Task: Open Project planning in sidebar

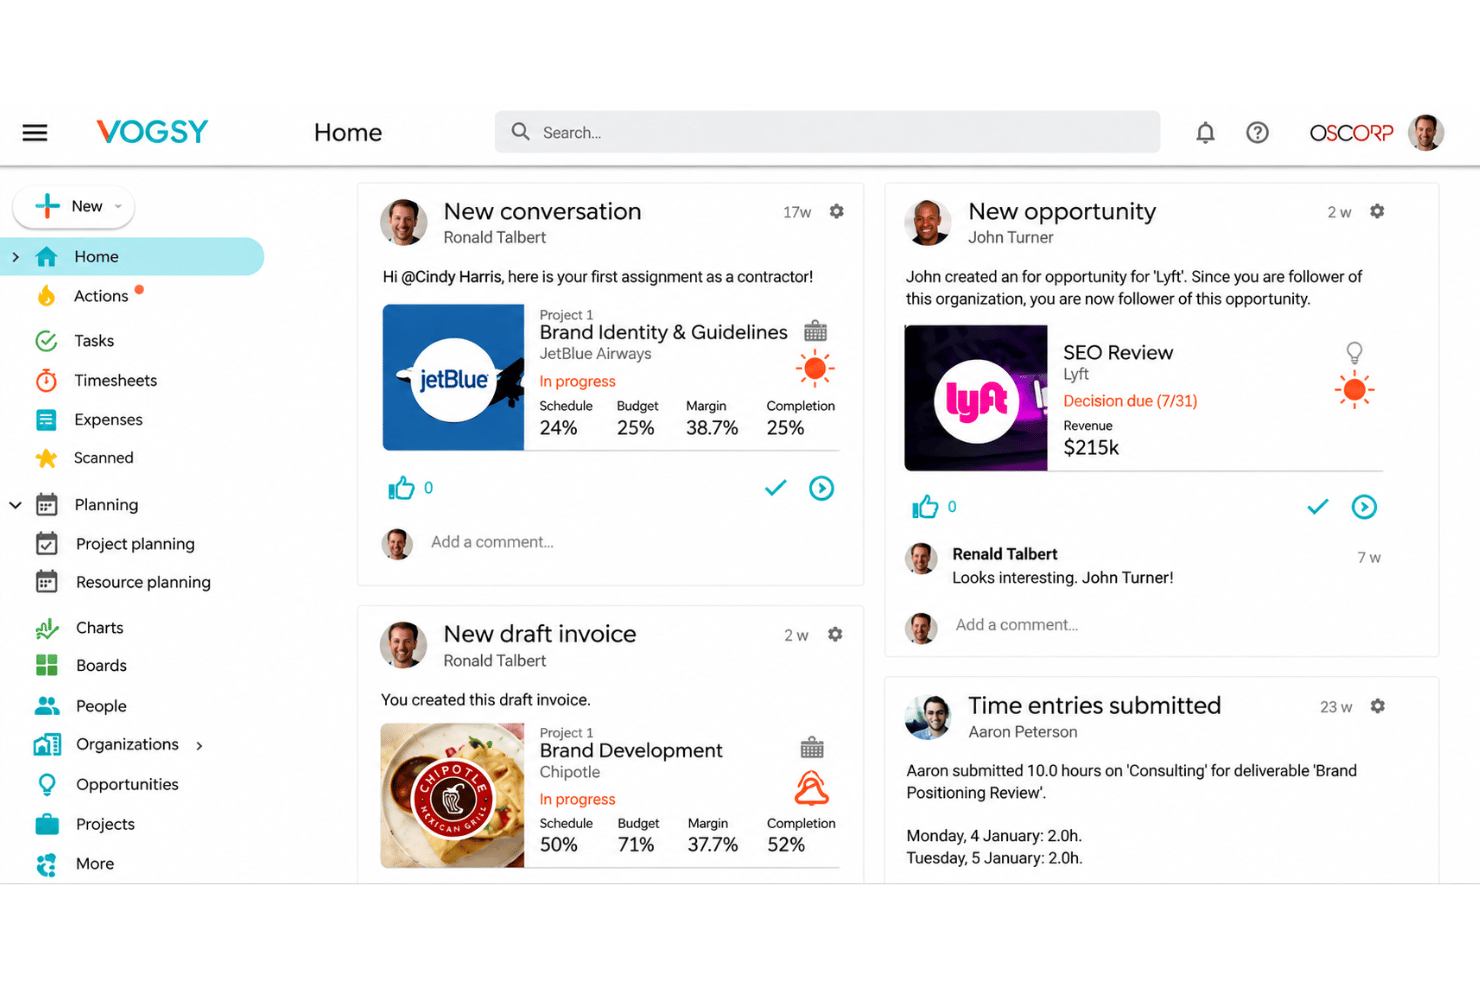Action: (135, 544)
